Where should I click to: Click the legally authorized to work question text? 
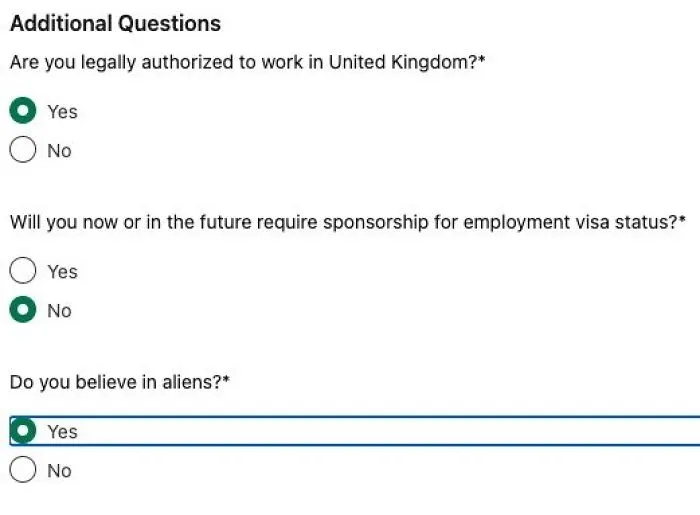244,62
